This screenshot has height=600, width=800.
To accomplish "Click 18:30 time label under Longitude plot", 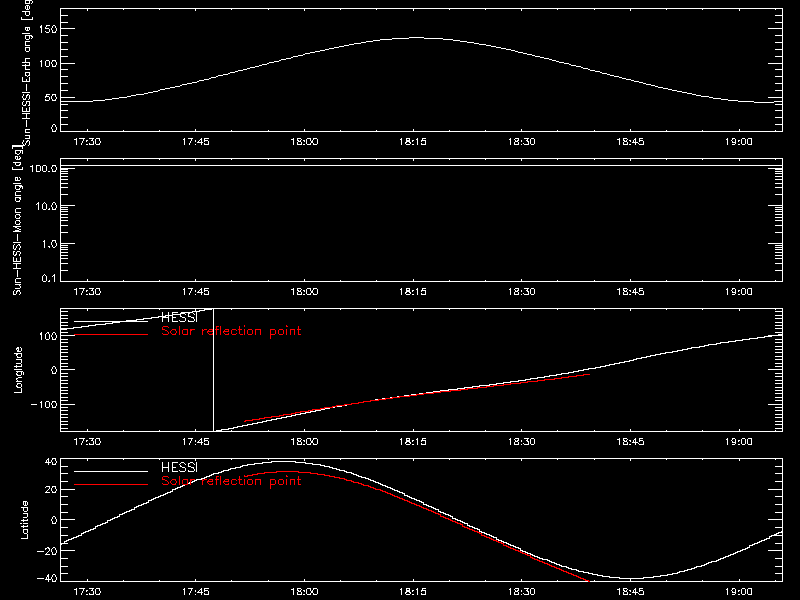I will [521, 442].
